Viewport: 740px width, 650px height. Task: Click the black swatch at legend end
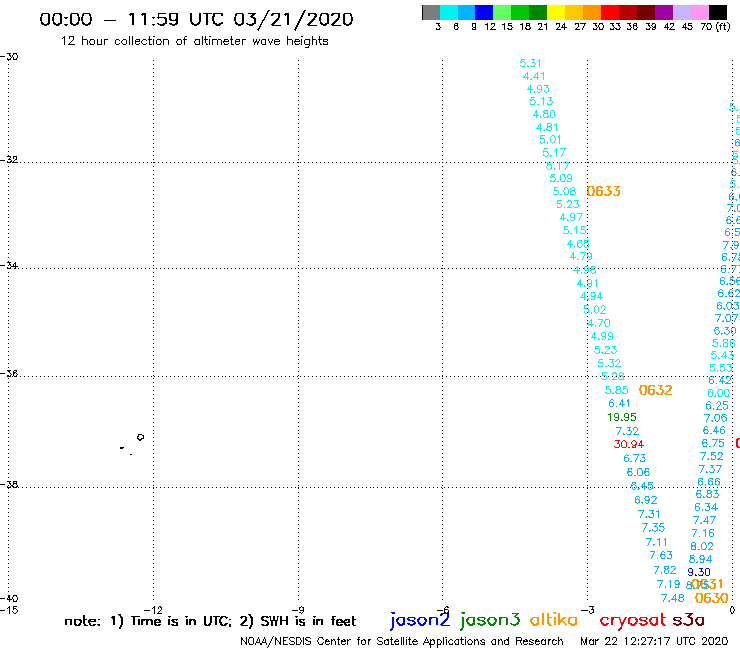tap(718, 12)
